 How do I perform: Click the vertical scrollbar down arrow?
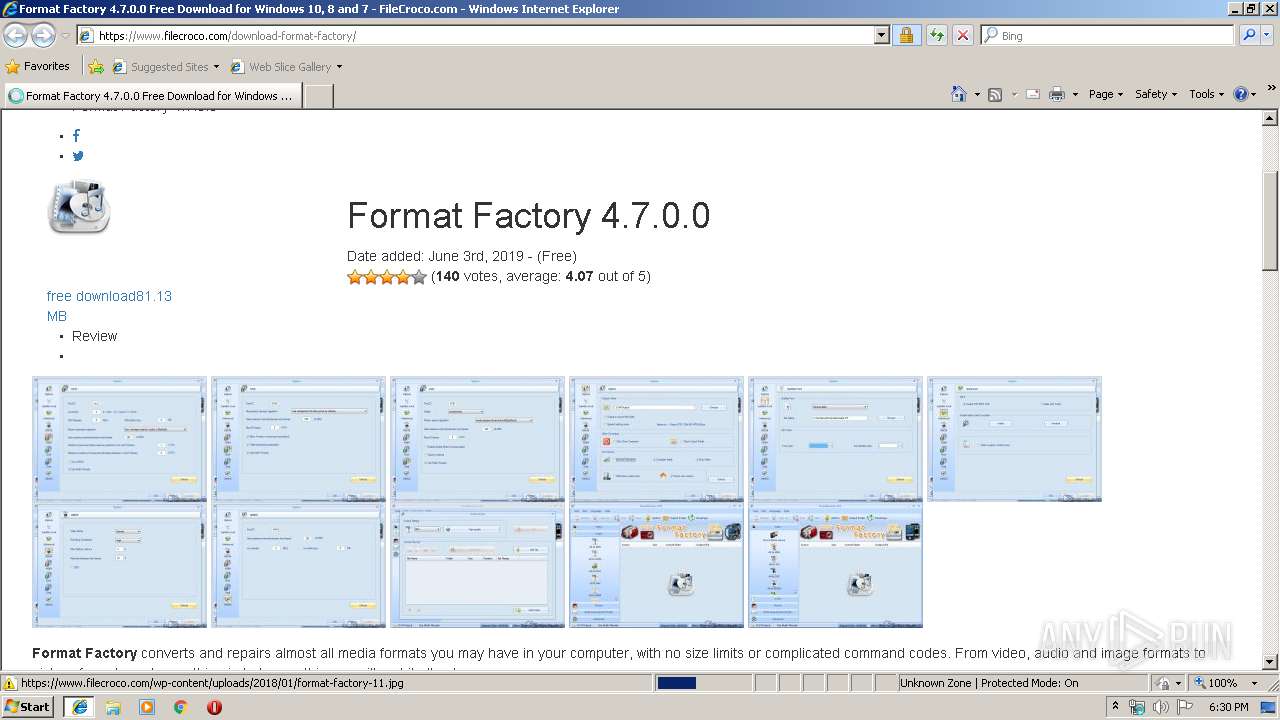[1270, 661]
